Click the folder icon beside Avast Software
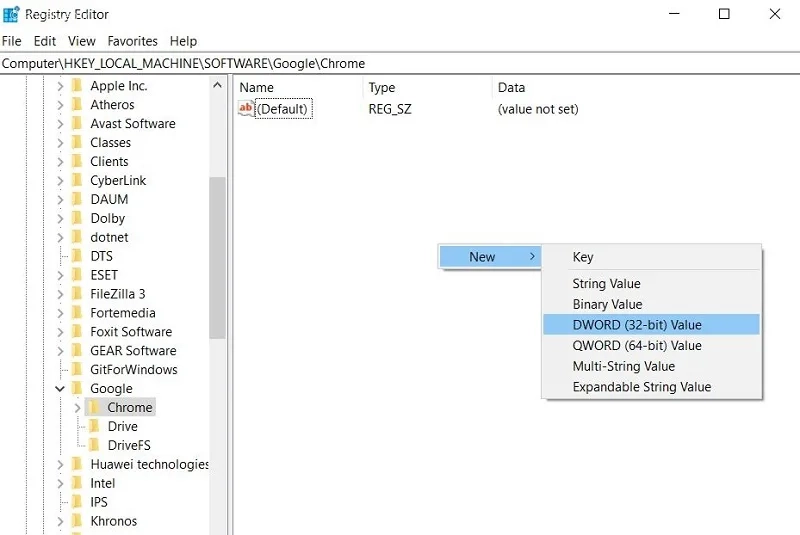This screenshot has height=535, width=800. click(77, 123)
